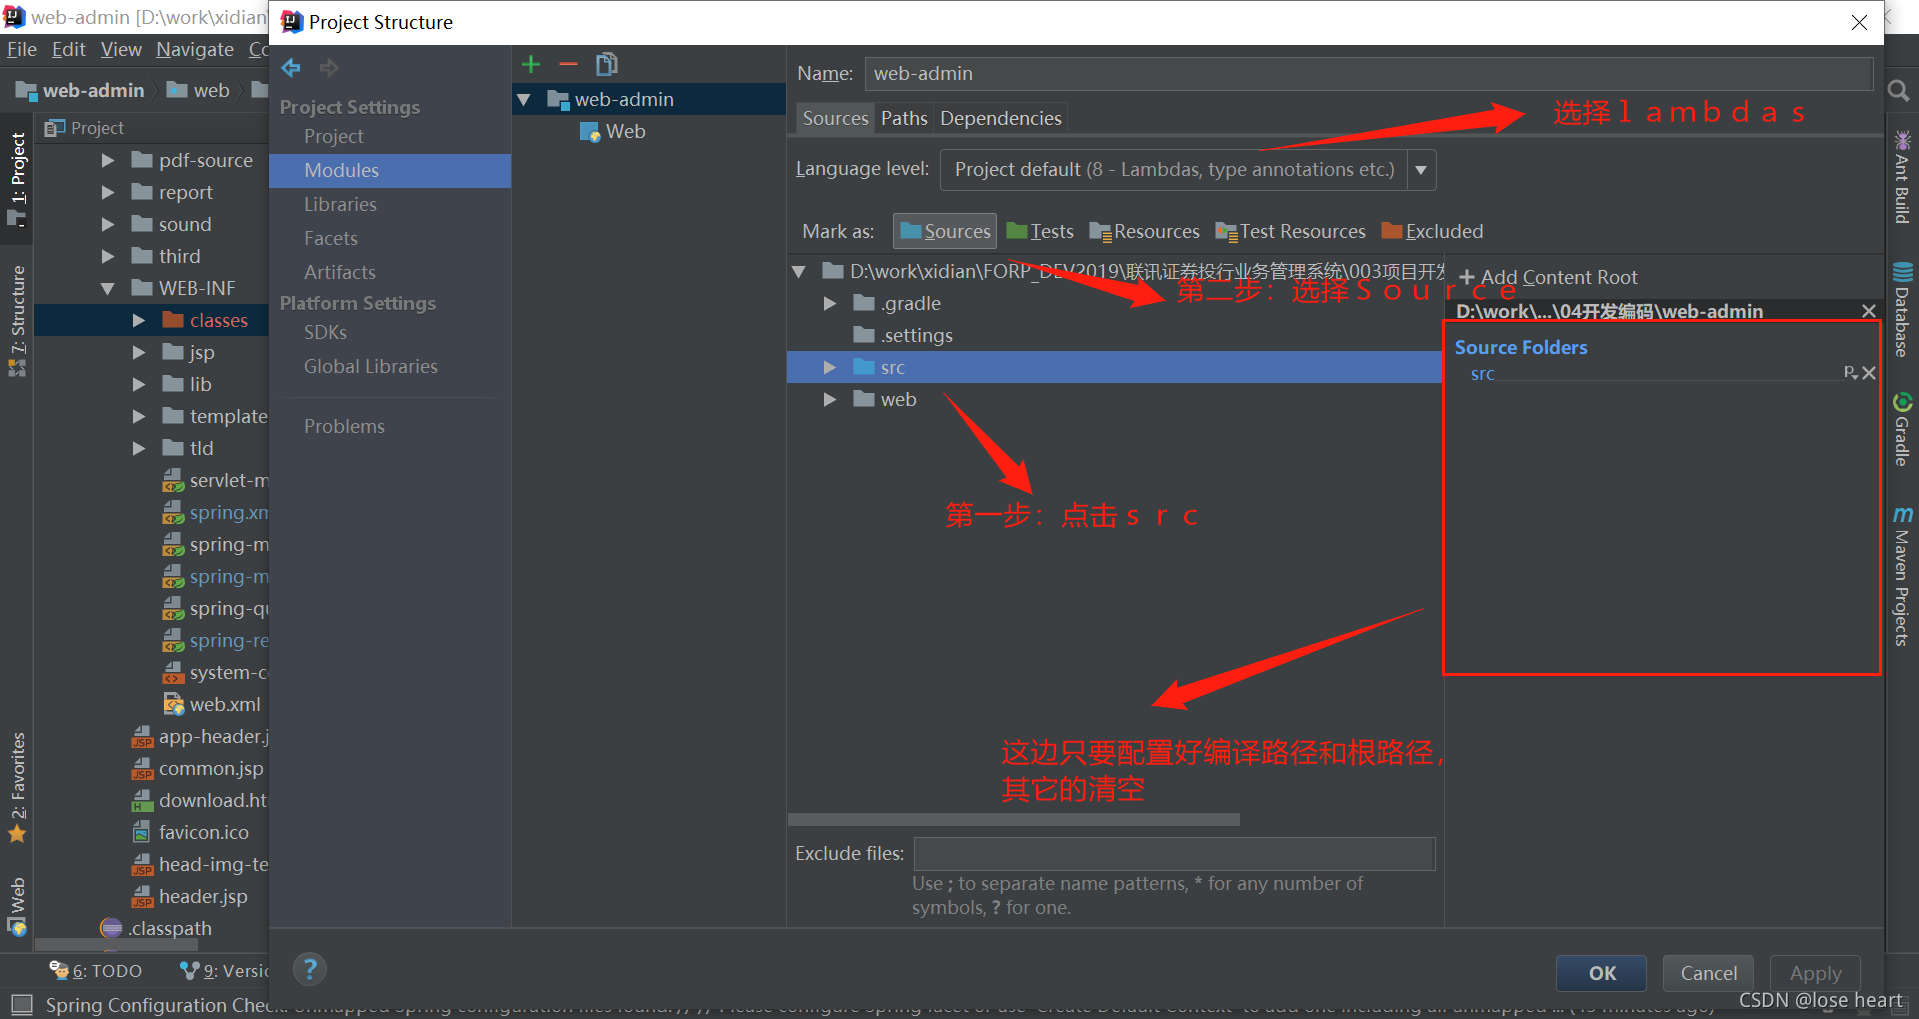1919x1019 pixels.
Task: Mark folder as Sources
Action: (945, 231)
